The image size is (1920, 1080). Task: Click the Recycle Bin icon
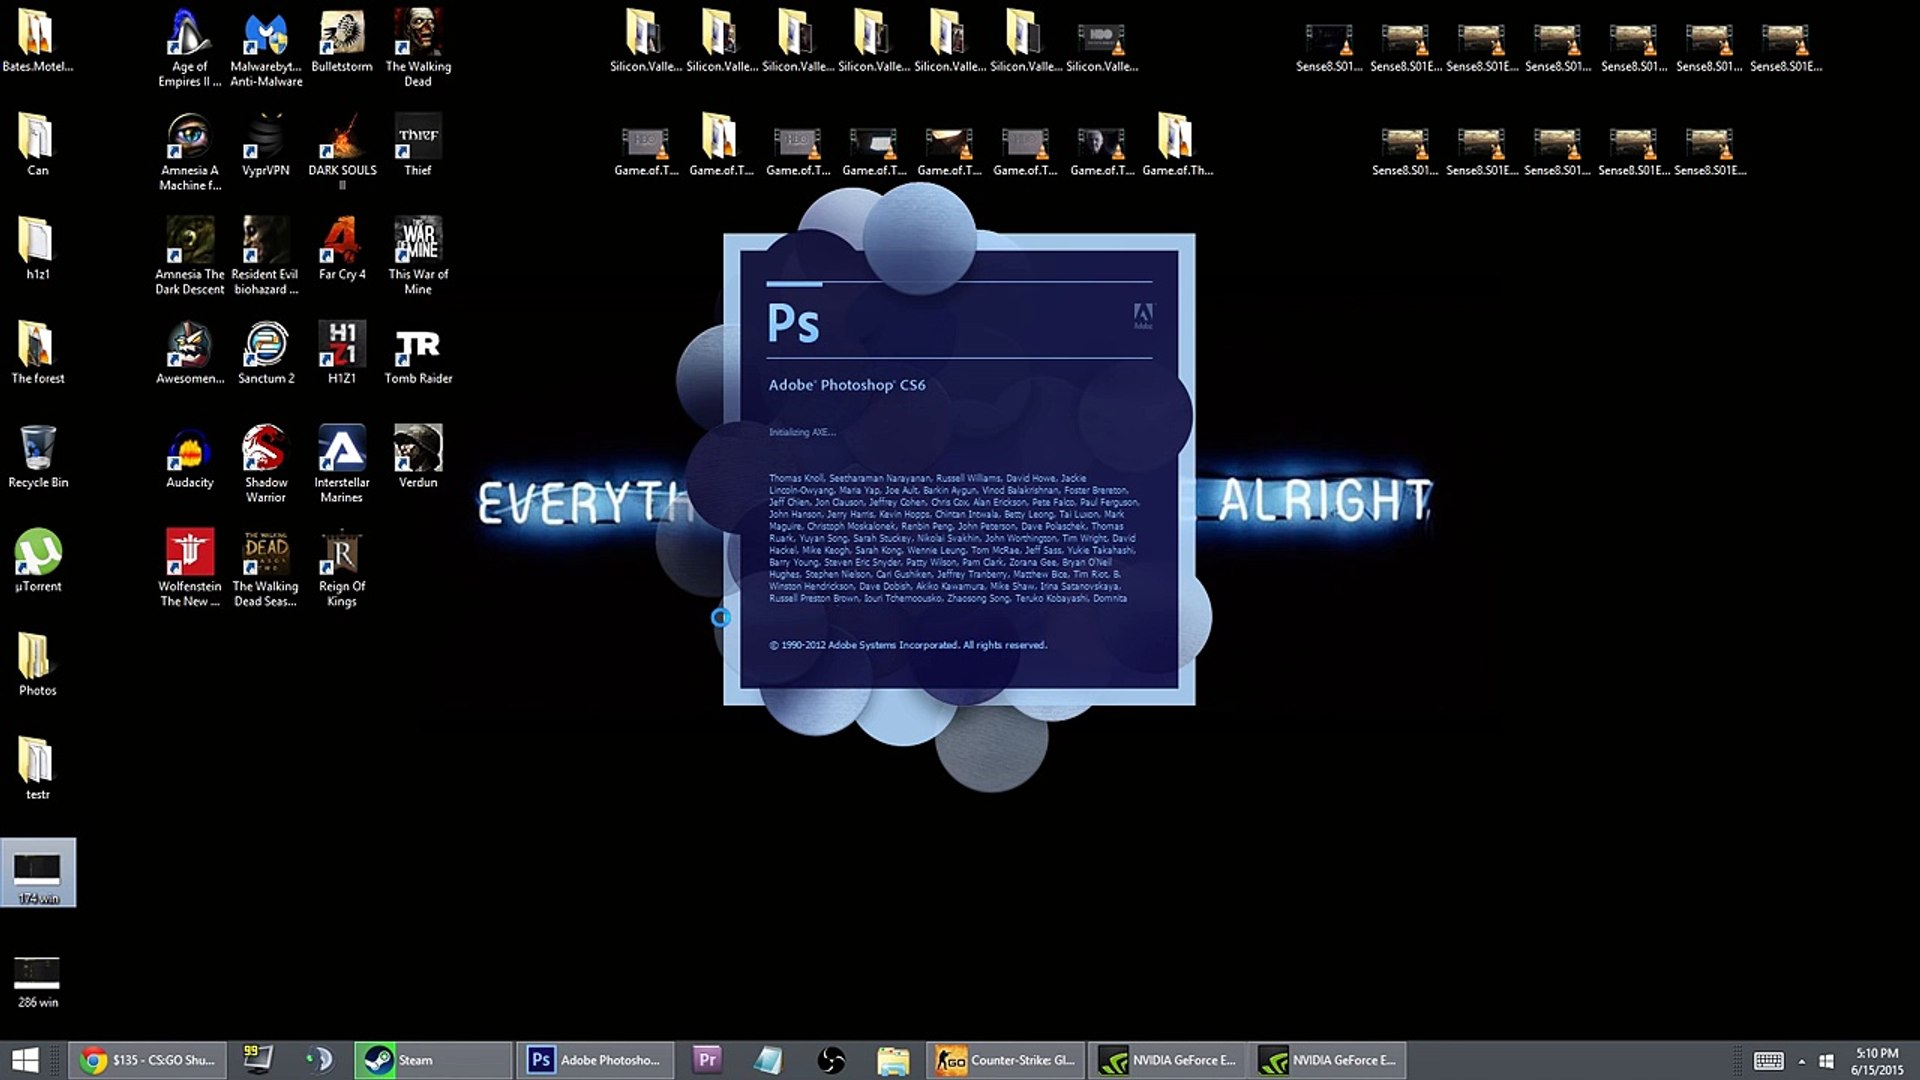pyautogui.click(x=38, y=451)
